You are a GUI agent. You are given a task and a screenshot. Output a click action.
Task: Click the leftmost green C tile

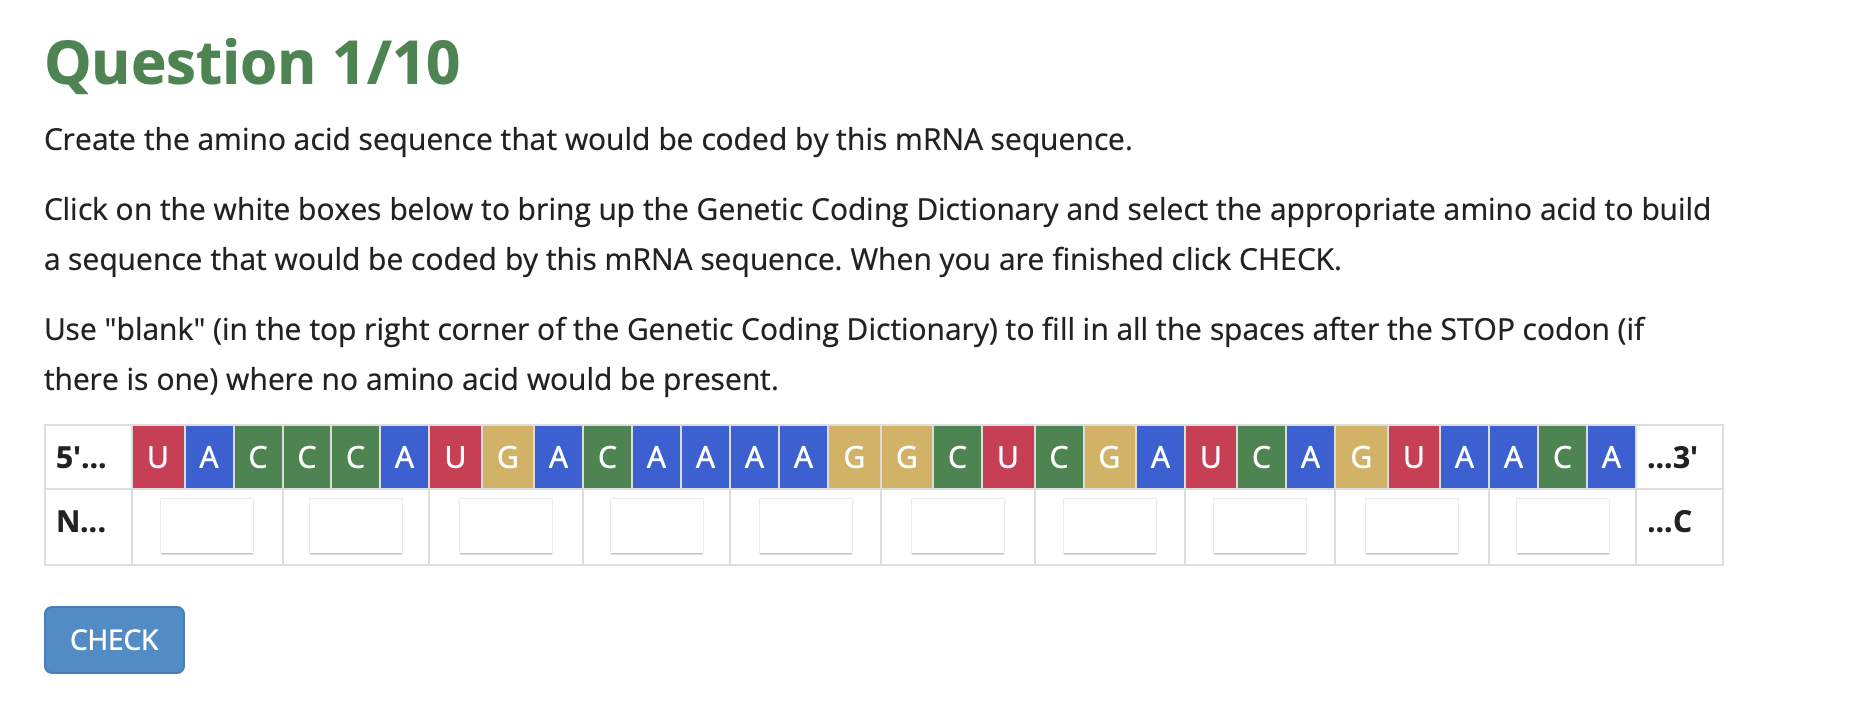258,457
